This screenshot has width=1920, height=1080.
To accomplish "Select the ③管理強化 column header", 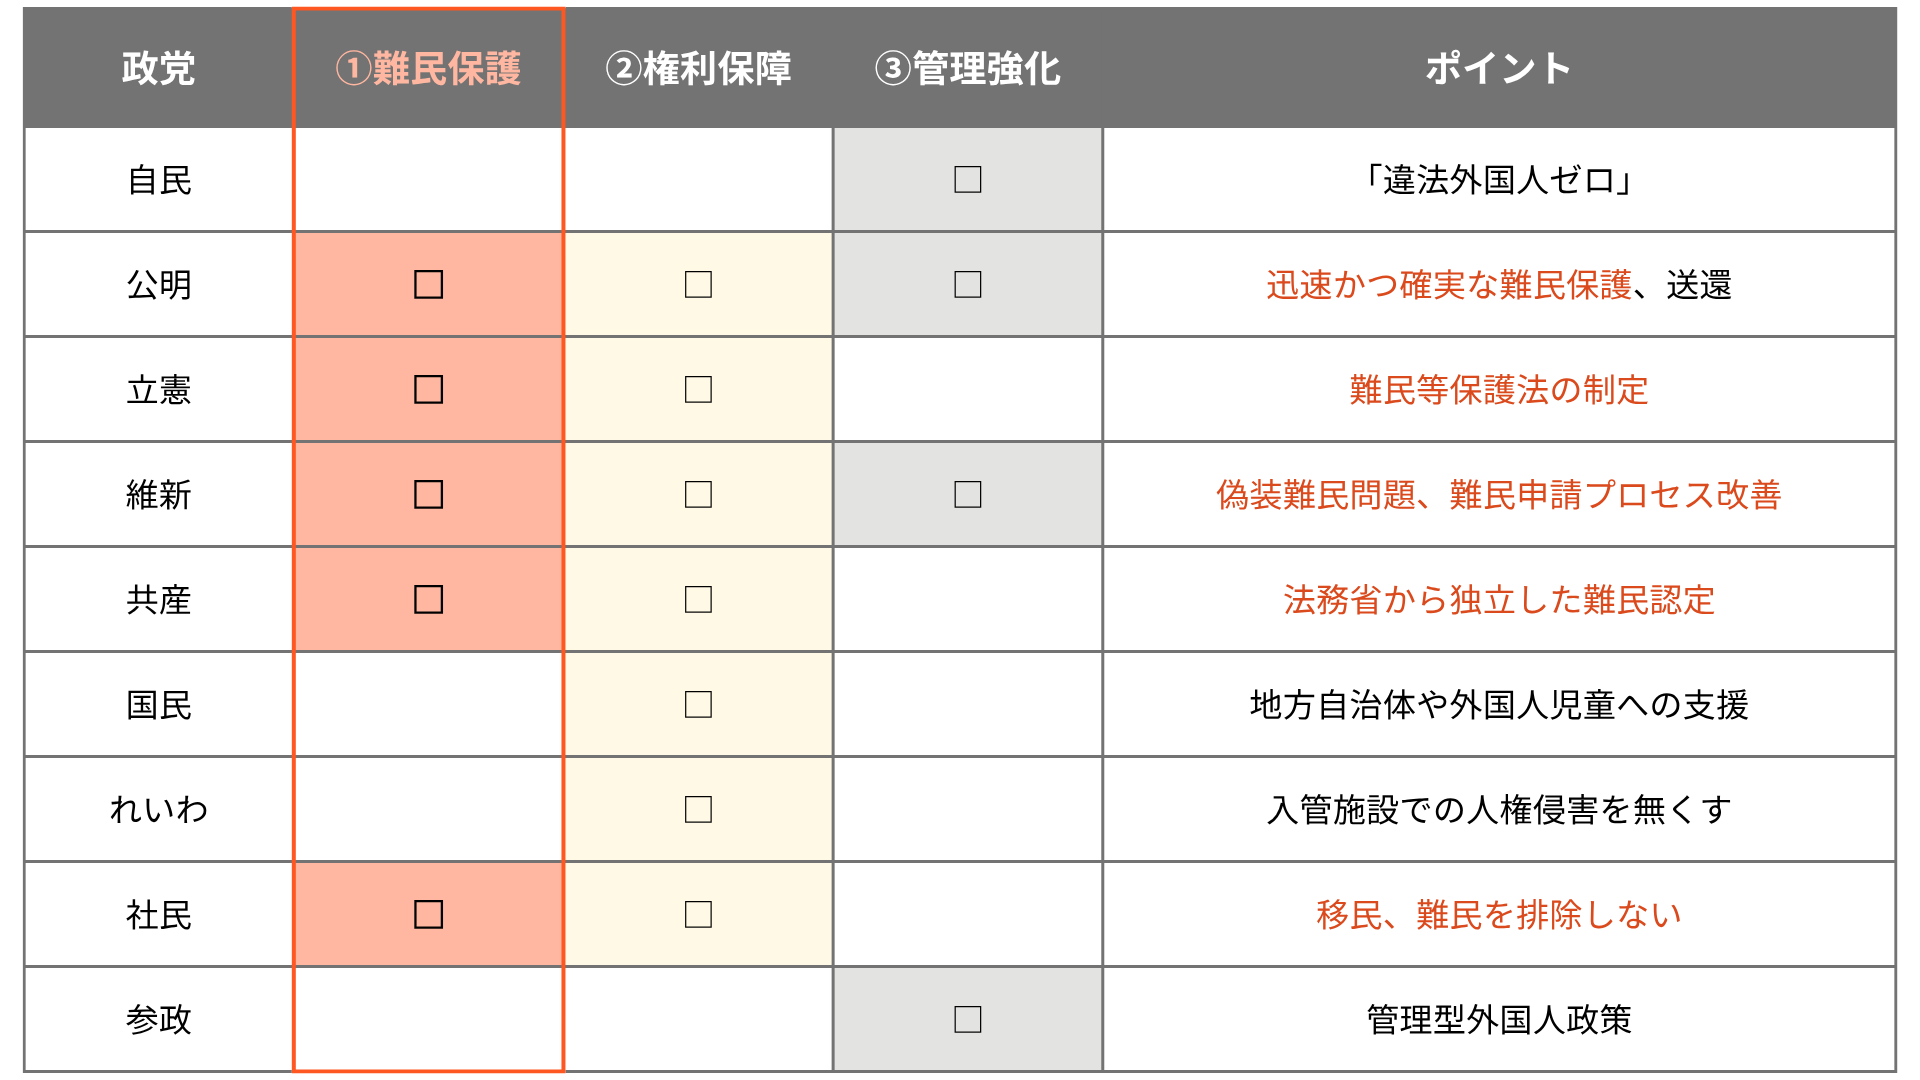I will [968, 69].
